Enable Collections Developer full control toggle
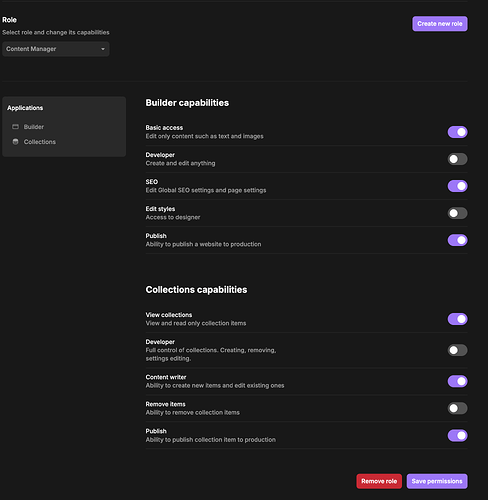Viewport: 488px width, 500px height. point(457,350)
